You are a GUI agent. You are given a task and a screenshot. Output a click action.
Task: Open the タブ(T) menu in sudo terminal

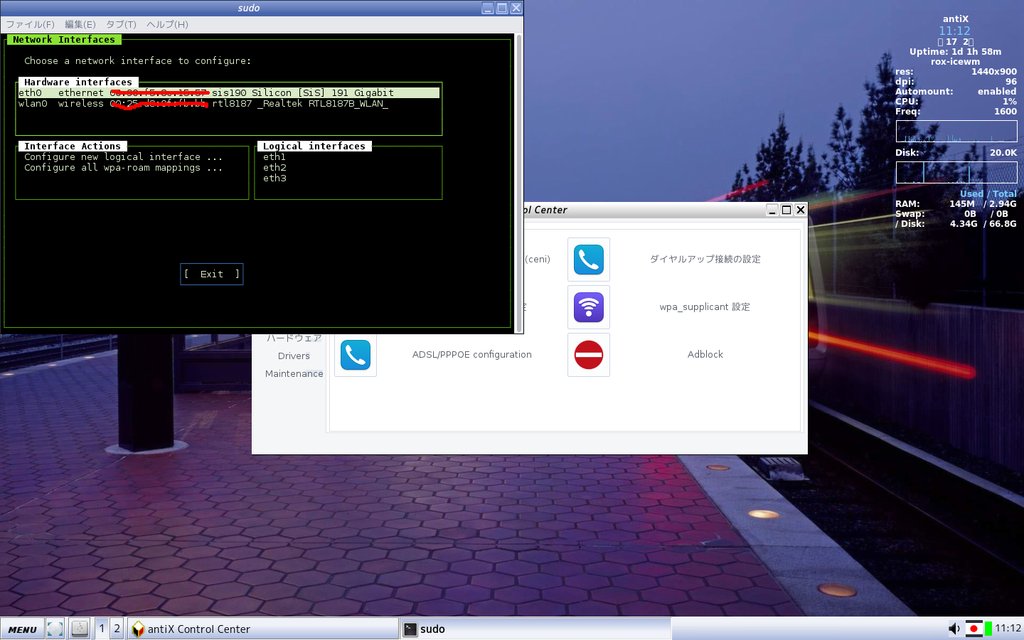pos(121,24)
